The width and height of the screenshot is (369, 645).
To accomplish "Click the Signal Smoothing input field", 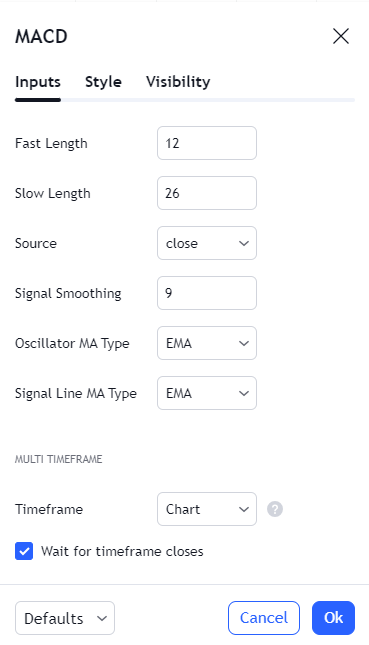I will [207, 293].
